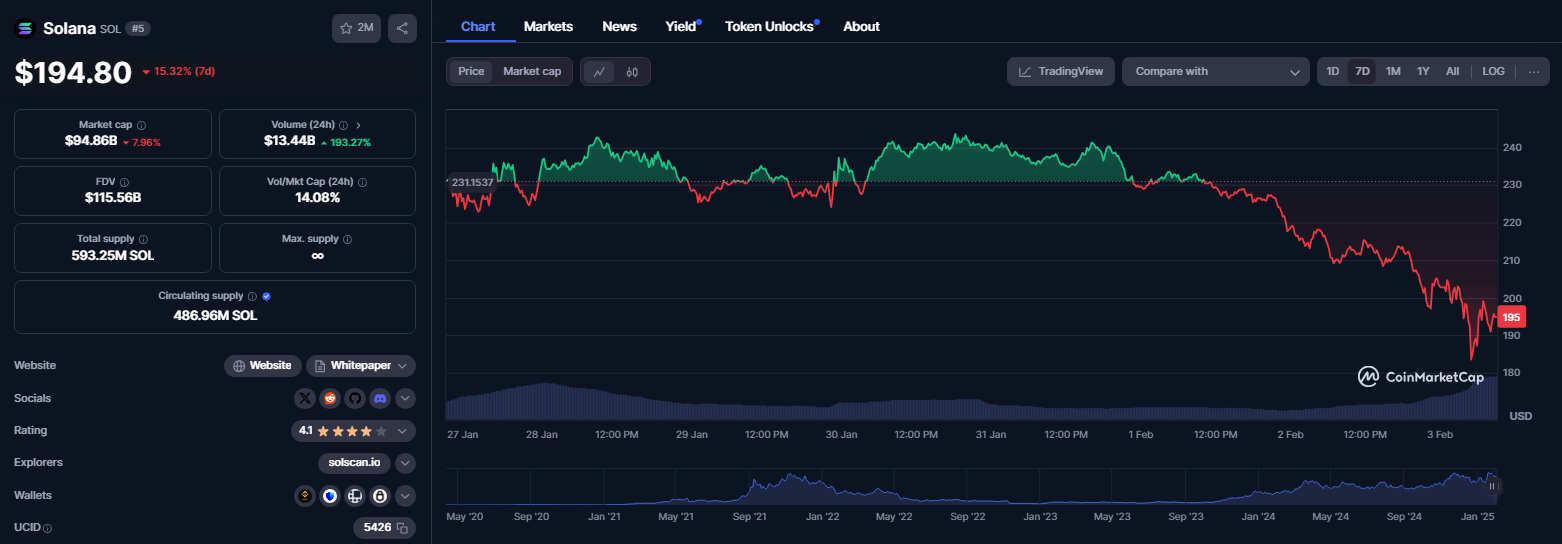Click the $194.80 price text
The image size is (1562, 544).
73,72
